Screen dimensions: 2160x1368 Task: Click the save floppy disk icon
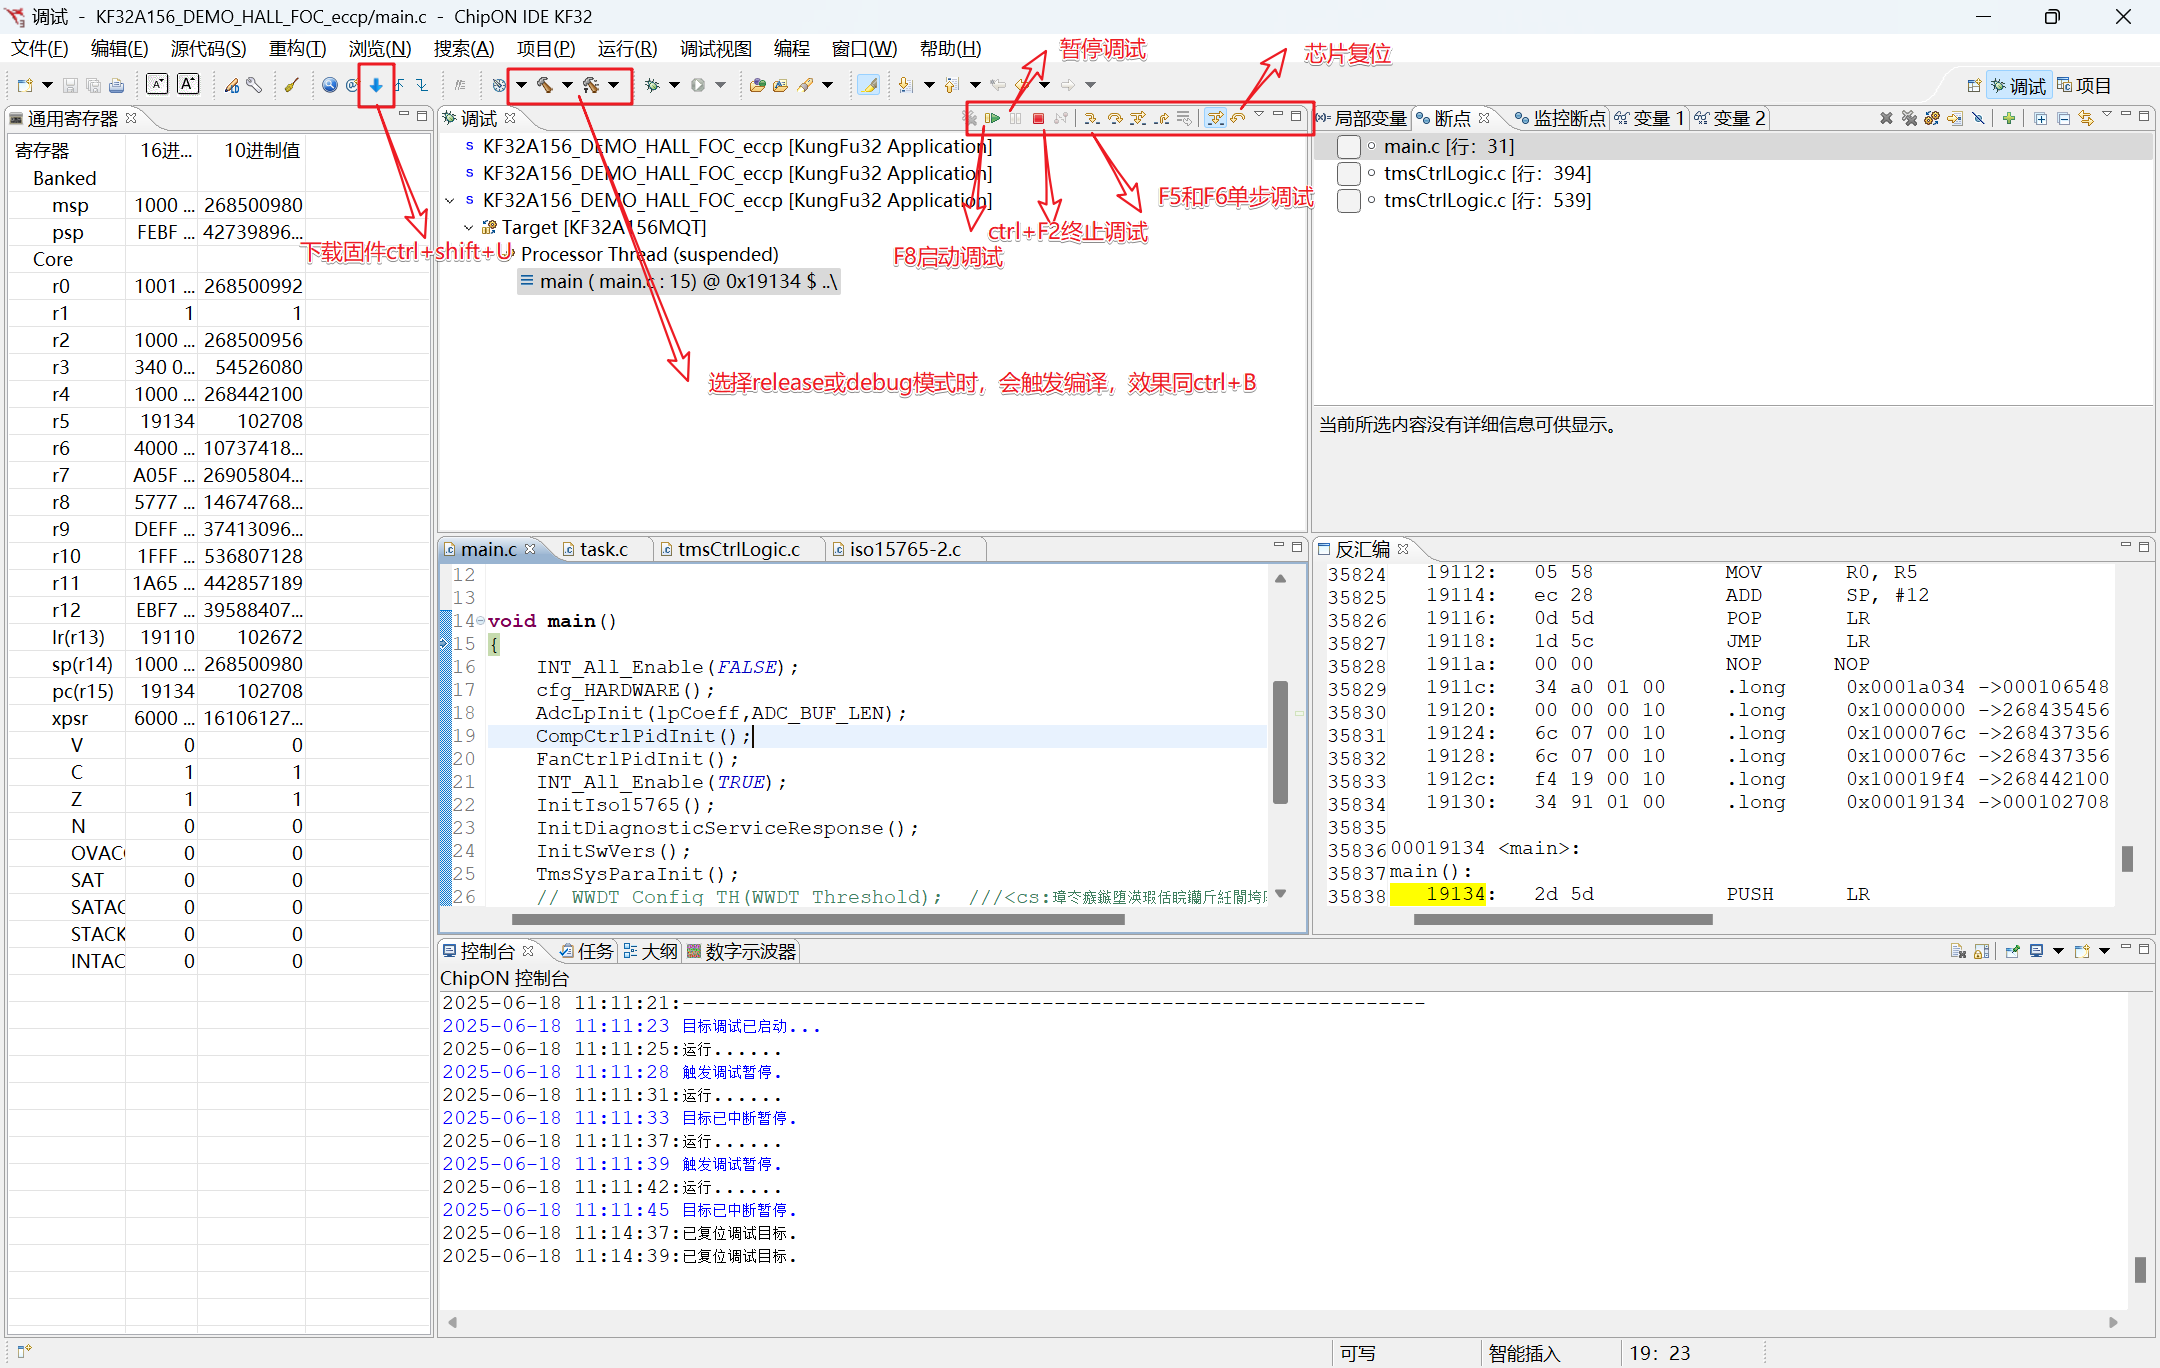coord(70,86)
